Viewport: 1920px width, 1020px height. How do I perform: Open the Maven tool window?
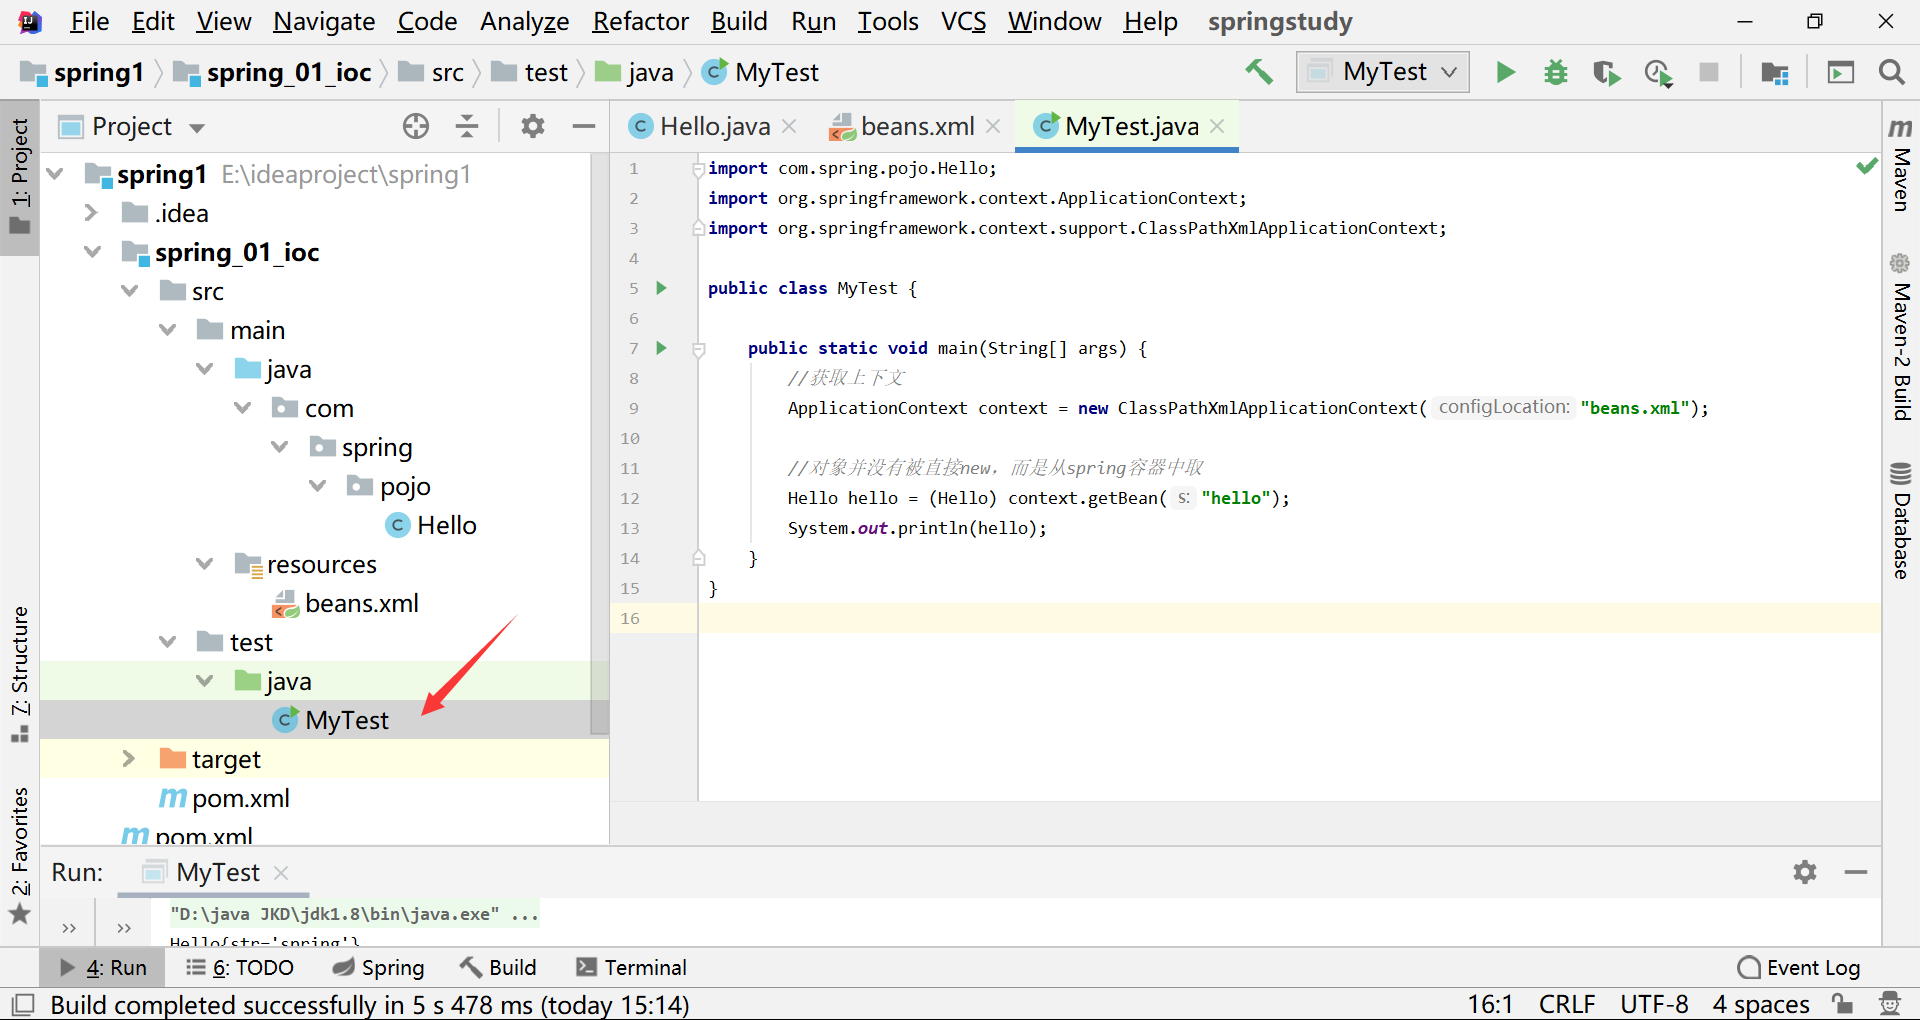point(1901,165)
